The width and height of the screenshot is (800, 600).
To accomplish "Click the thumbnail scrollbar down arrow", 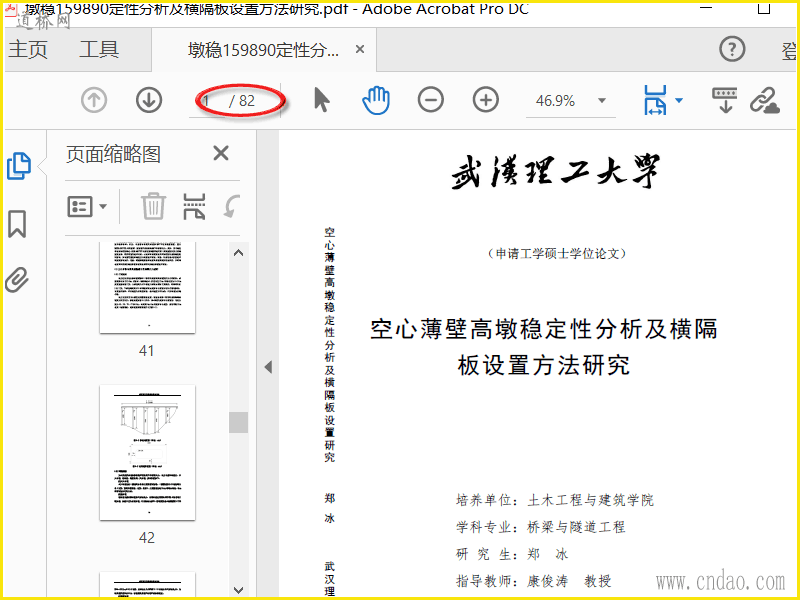I will (238, 590).
